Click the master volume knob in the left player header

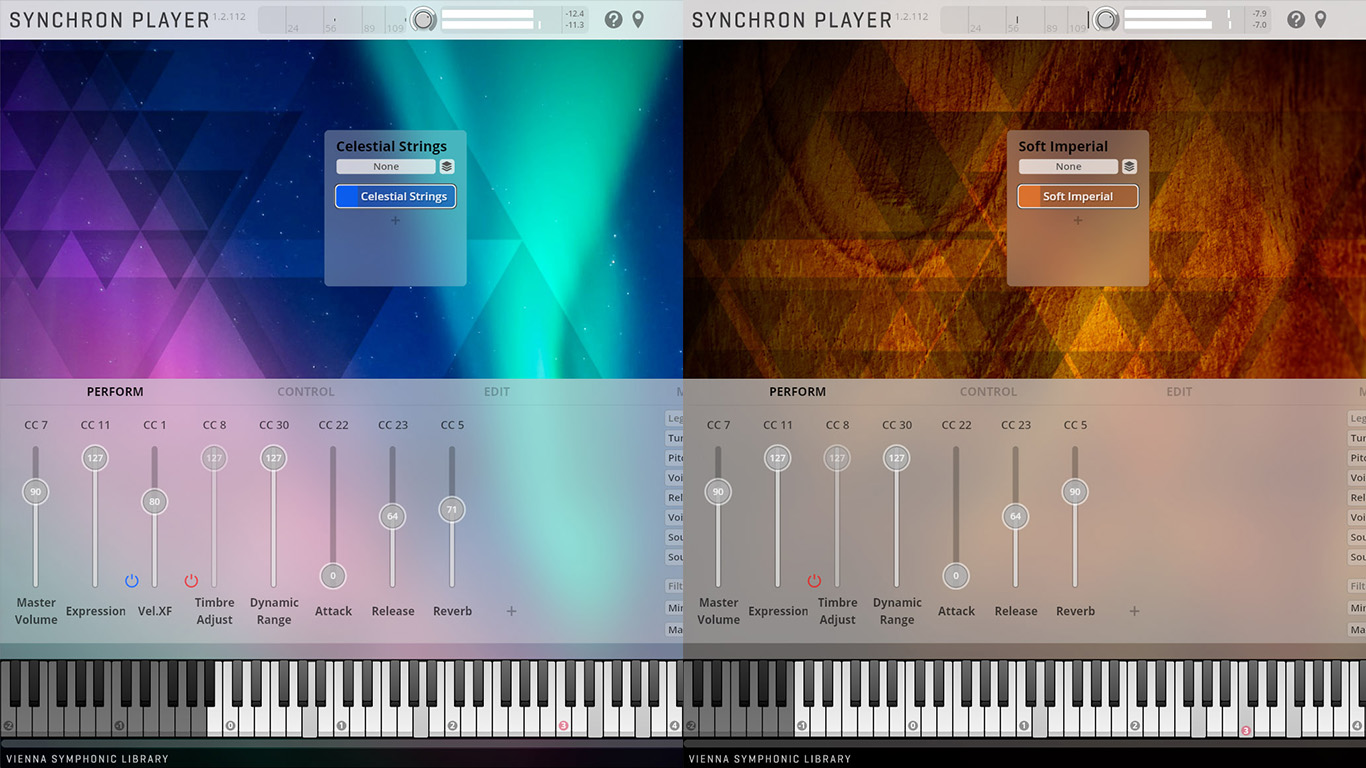point(424,20)
